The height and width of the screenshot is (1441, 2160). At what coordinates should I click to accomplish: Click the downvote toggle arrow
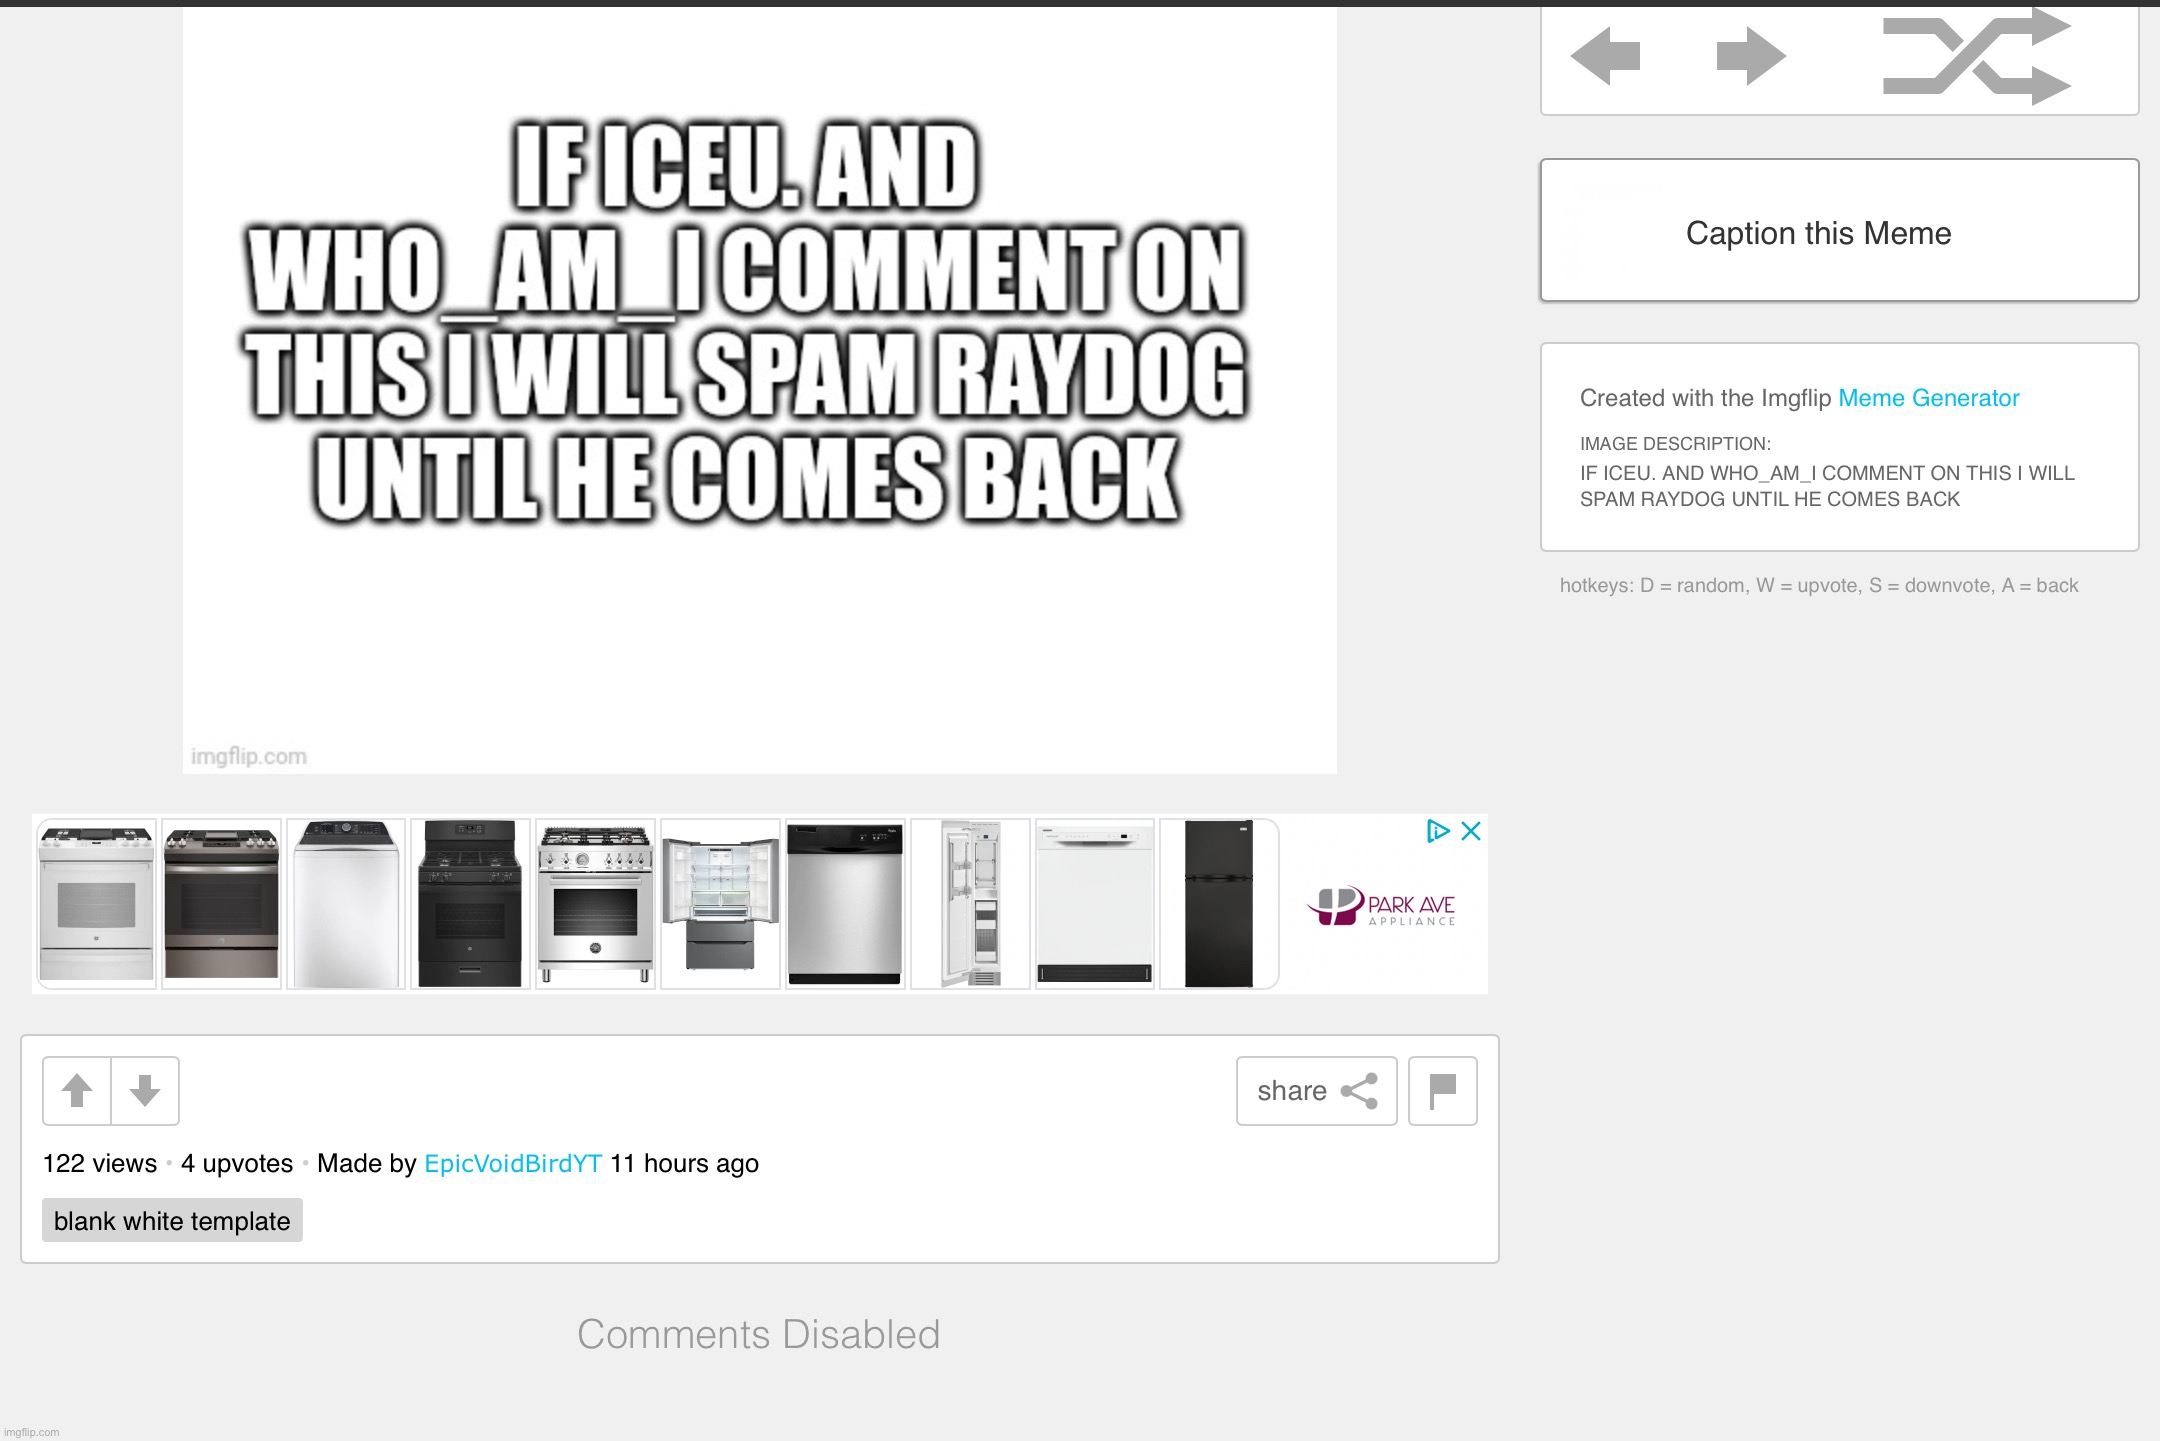(x=145, y=1090)
